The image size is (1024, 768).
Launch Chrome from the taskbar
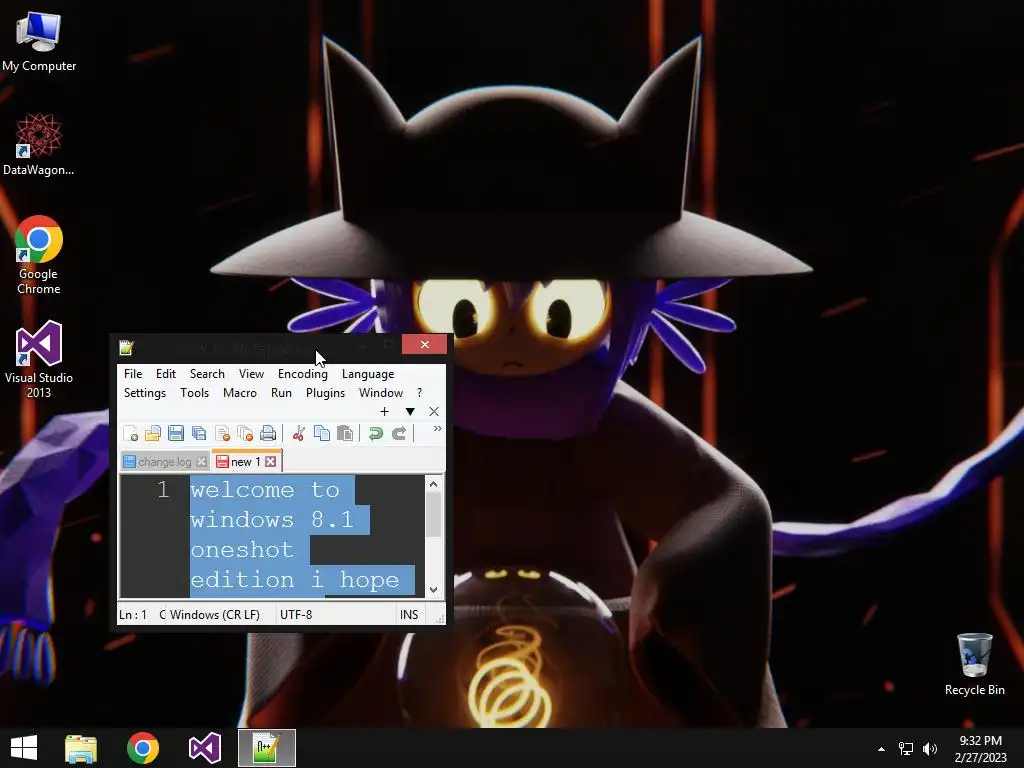click(x=143, y=748)
